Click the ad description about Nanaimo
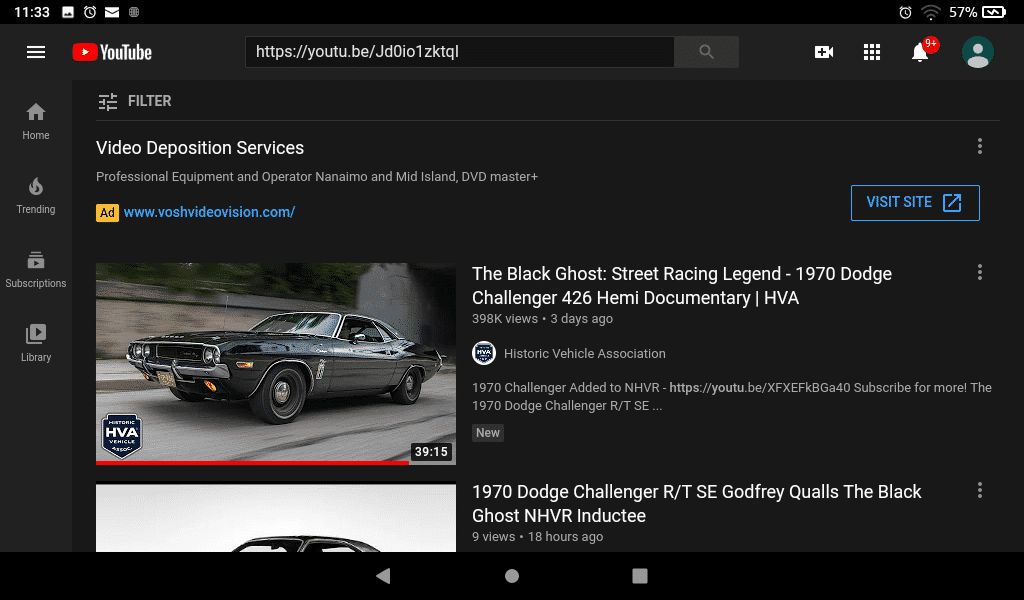This screenshot has height=600, width=1024. (317, 177)
